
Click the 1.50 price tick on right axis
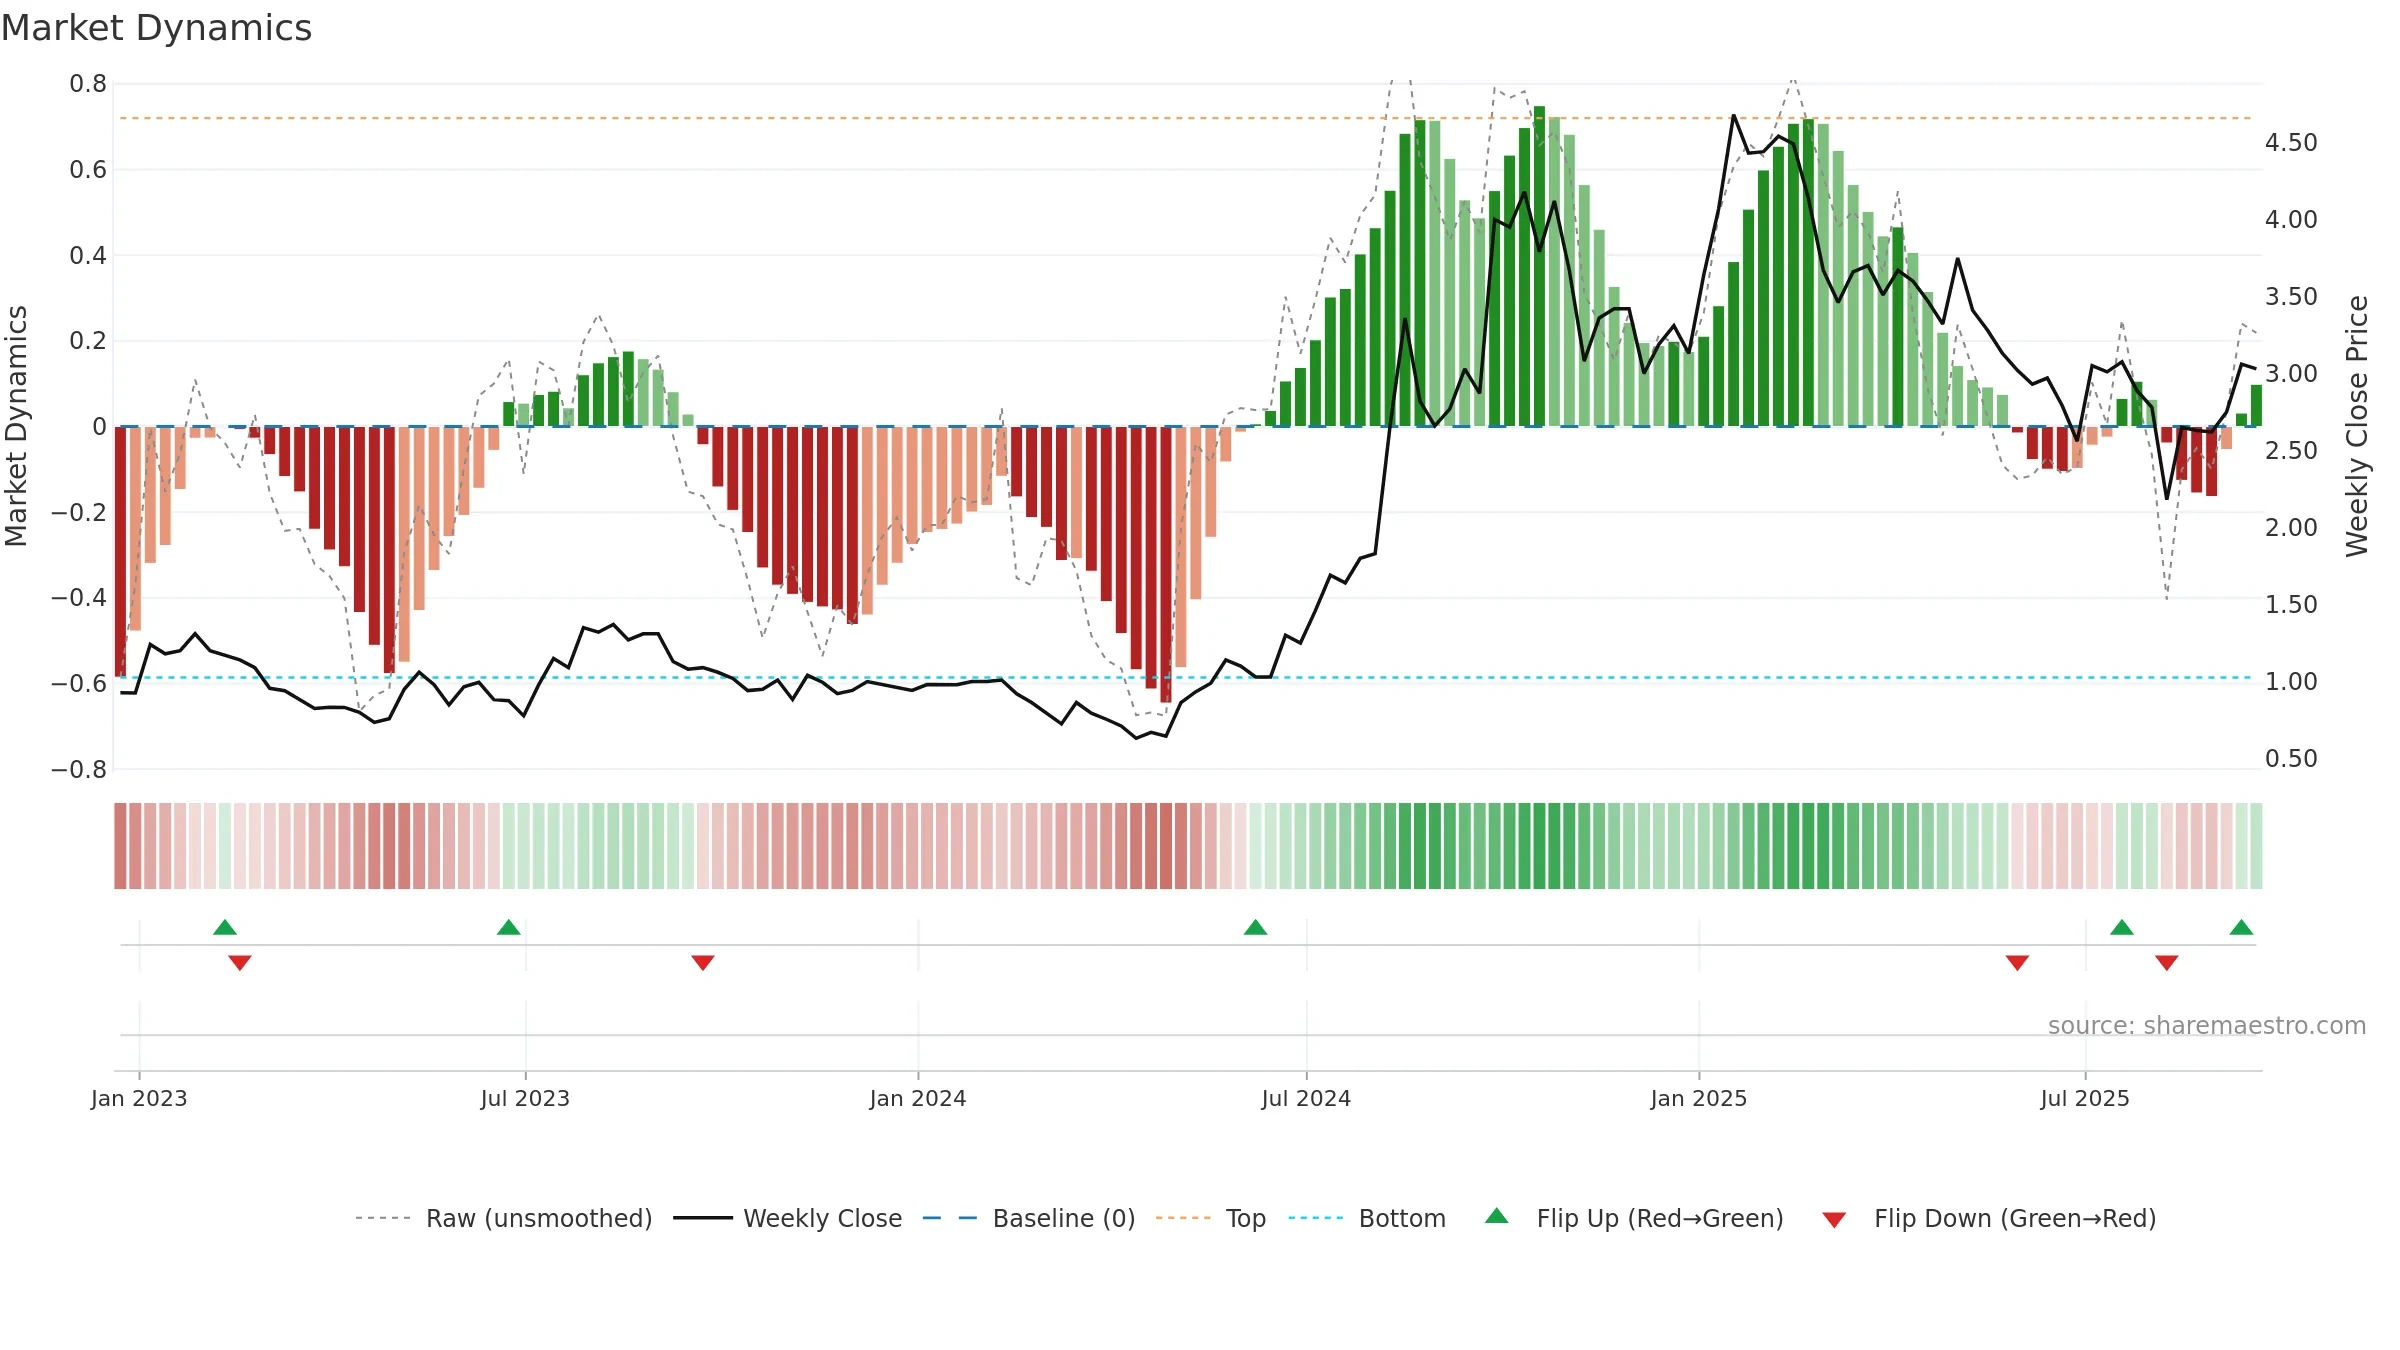coord(2291,605)
